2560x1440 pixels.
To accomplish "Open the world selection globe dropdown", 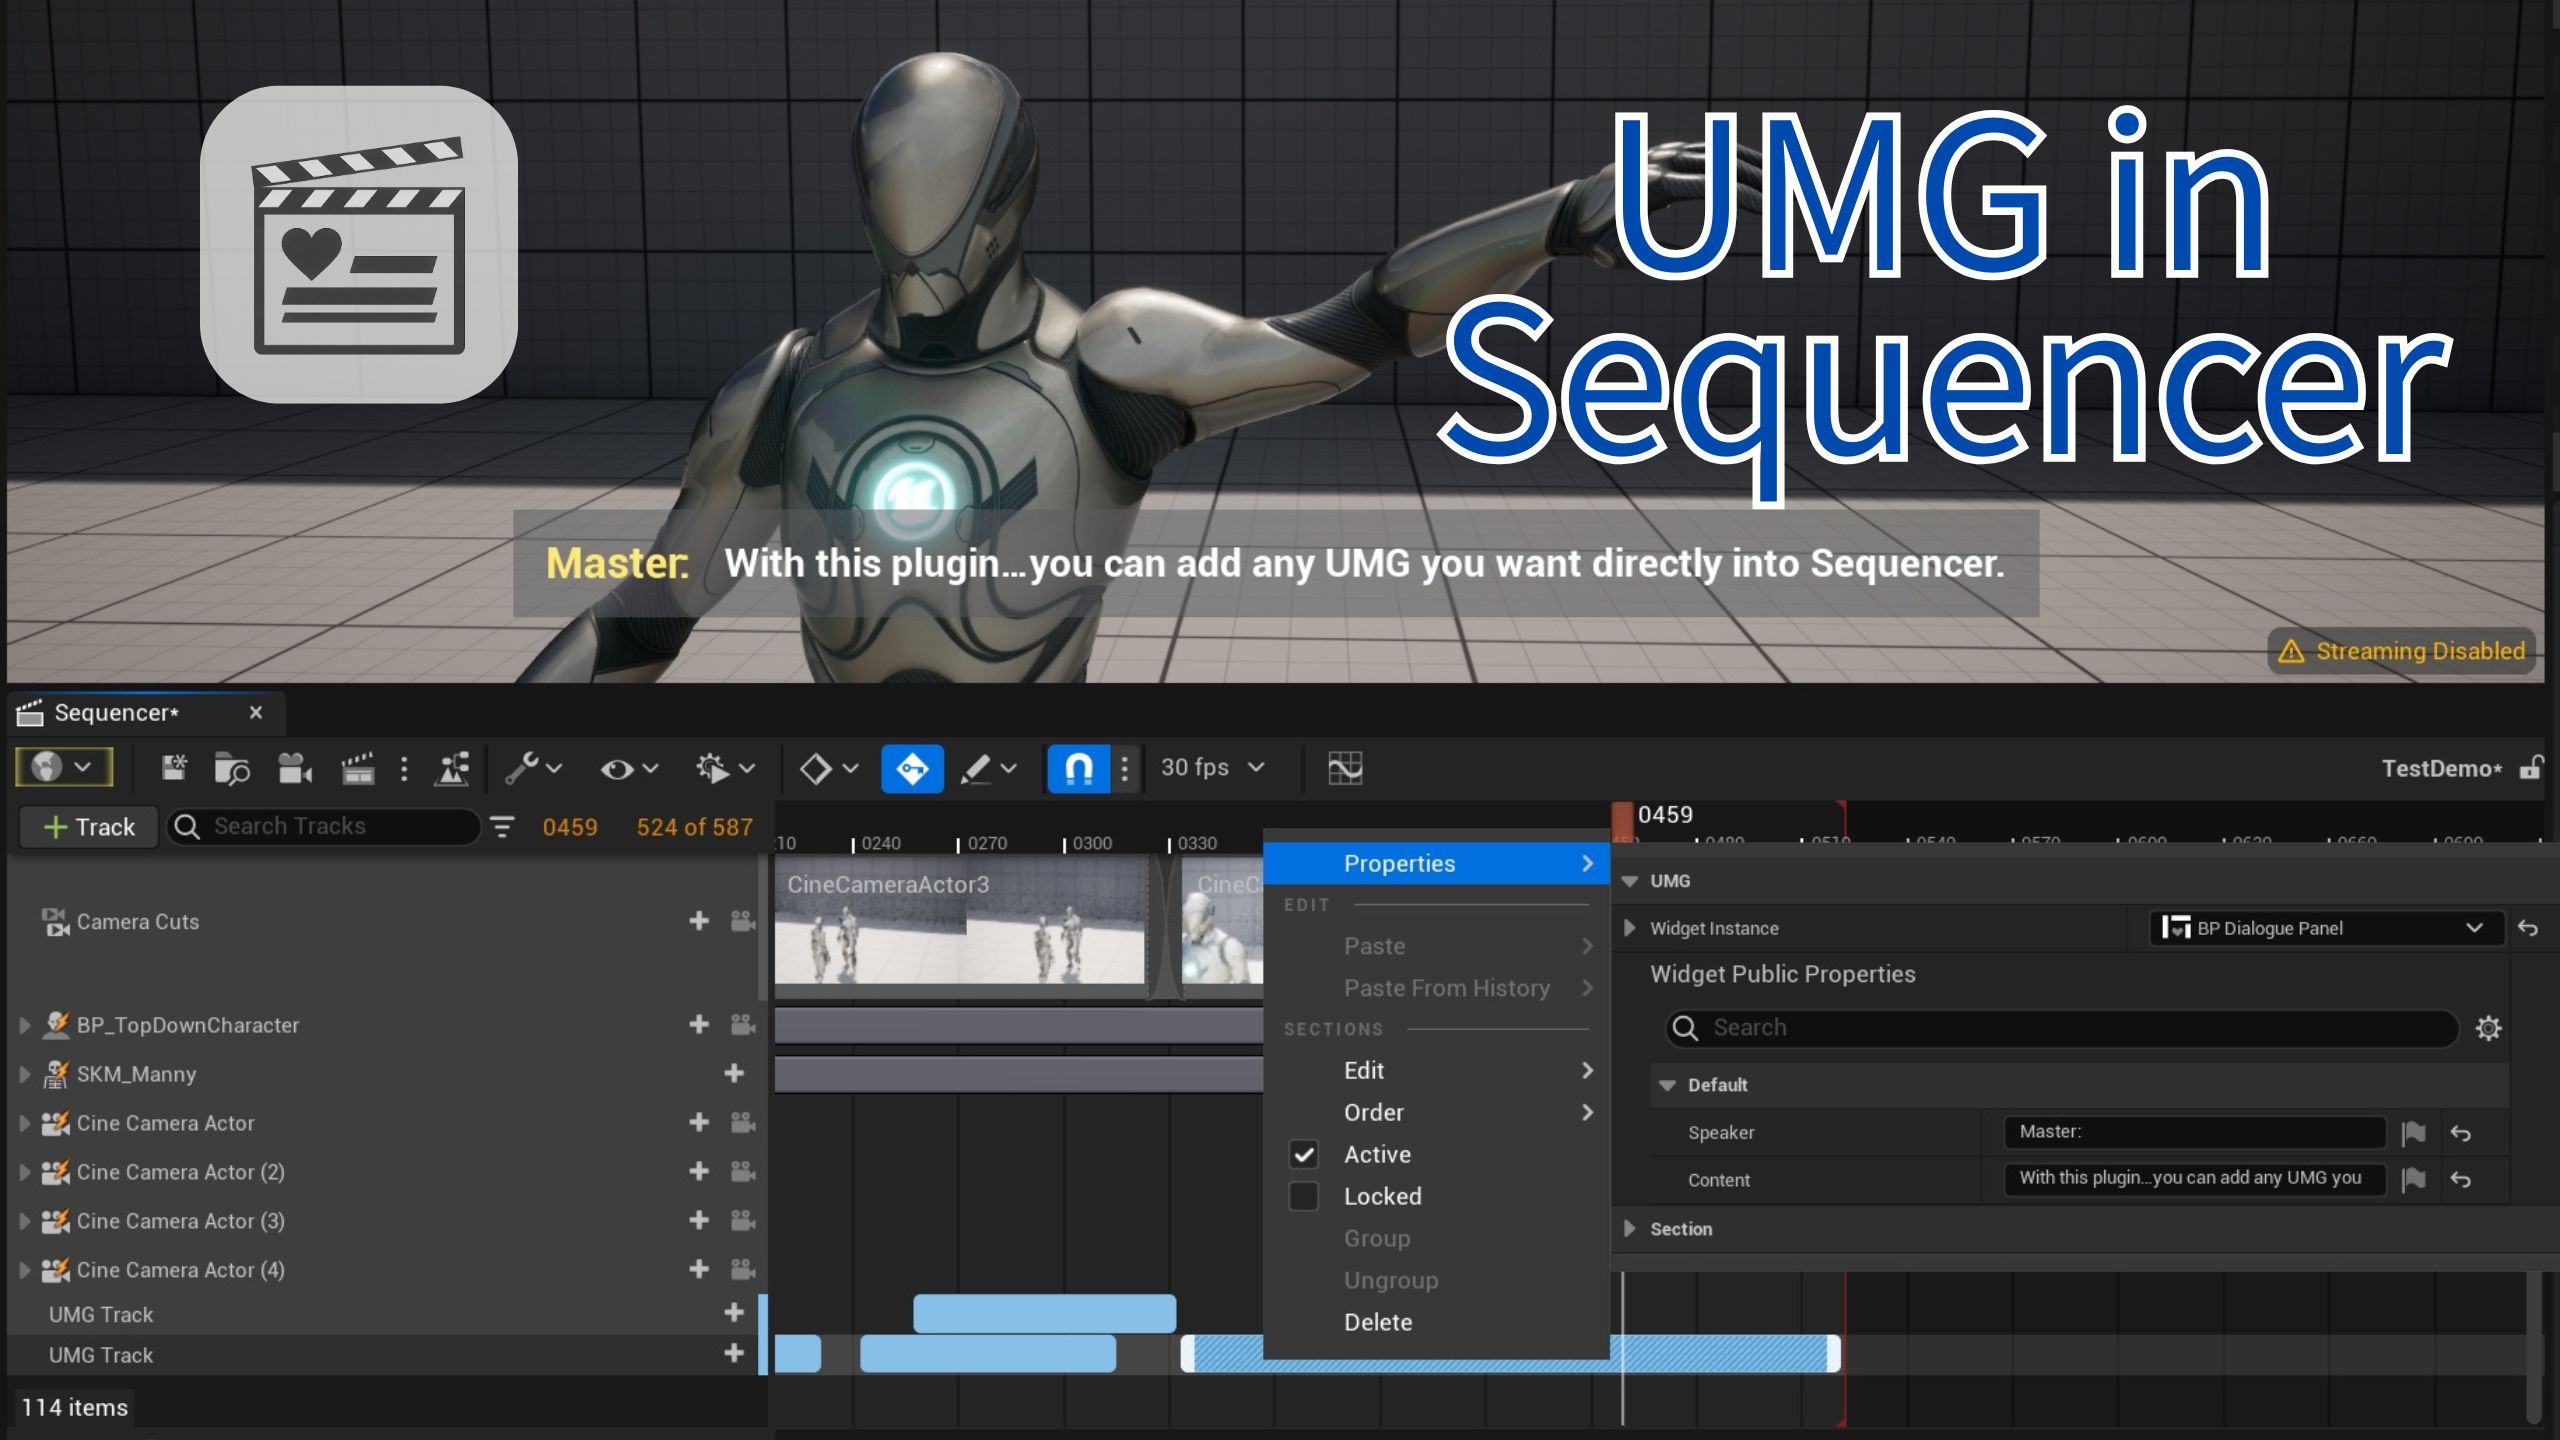I will click(63, 768).
